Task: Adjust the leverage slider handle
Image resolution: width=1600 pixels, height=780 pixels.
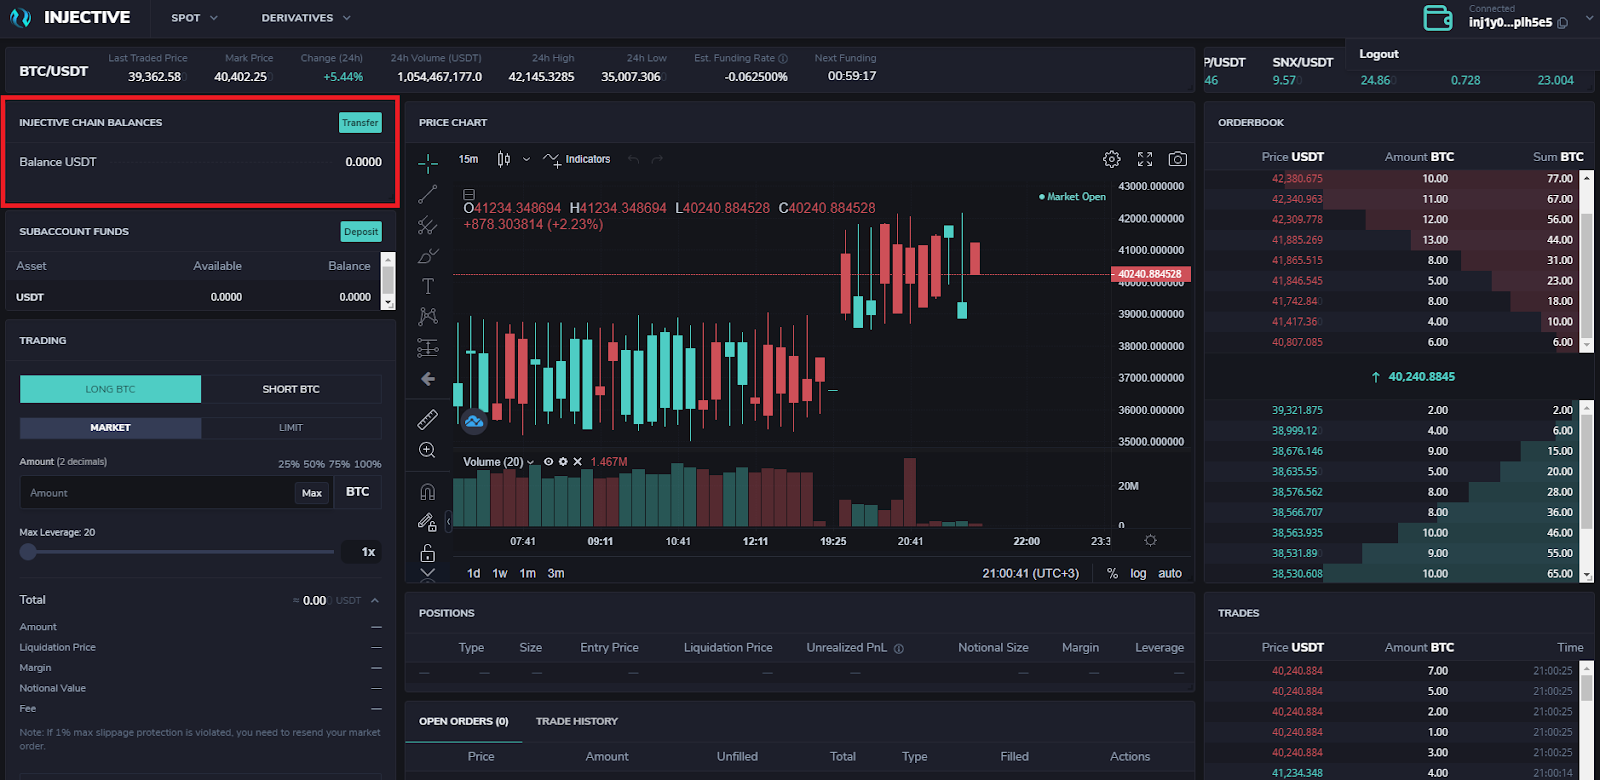Action: tap(28, 552)
